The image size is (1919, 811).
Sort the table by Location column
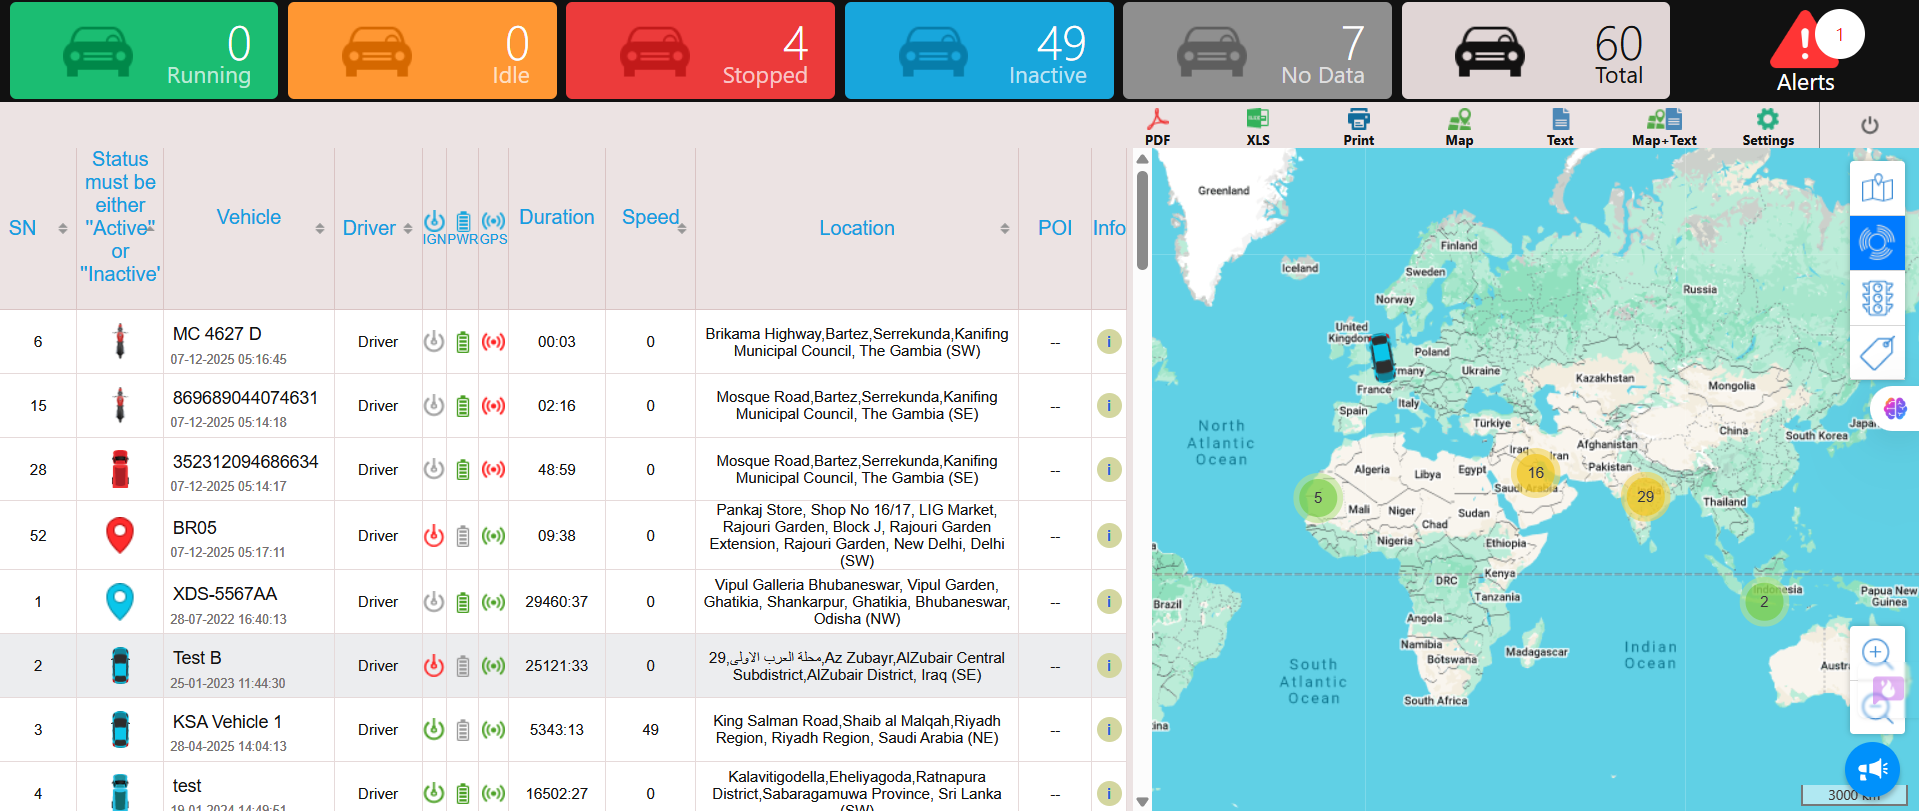pyautogui.click(x=1004, y=229)
